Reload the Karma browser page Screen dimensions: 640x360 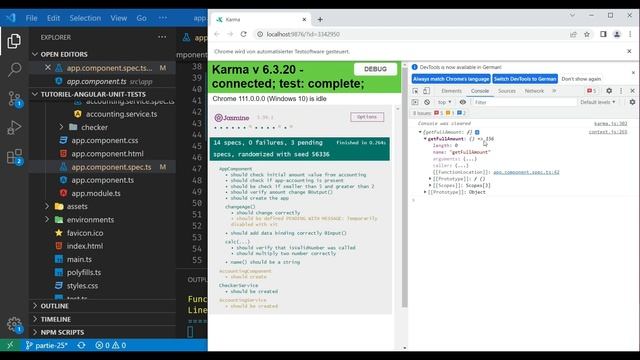(244, 34)
